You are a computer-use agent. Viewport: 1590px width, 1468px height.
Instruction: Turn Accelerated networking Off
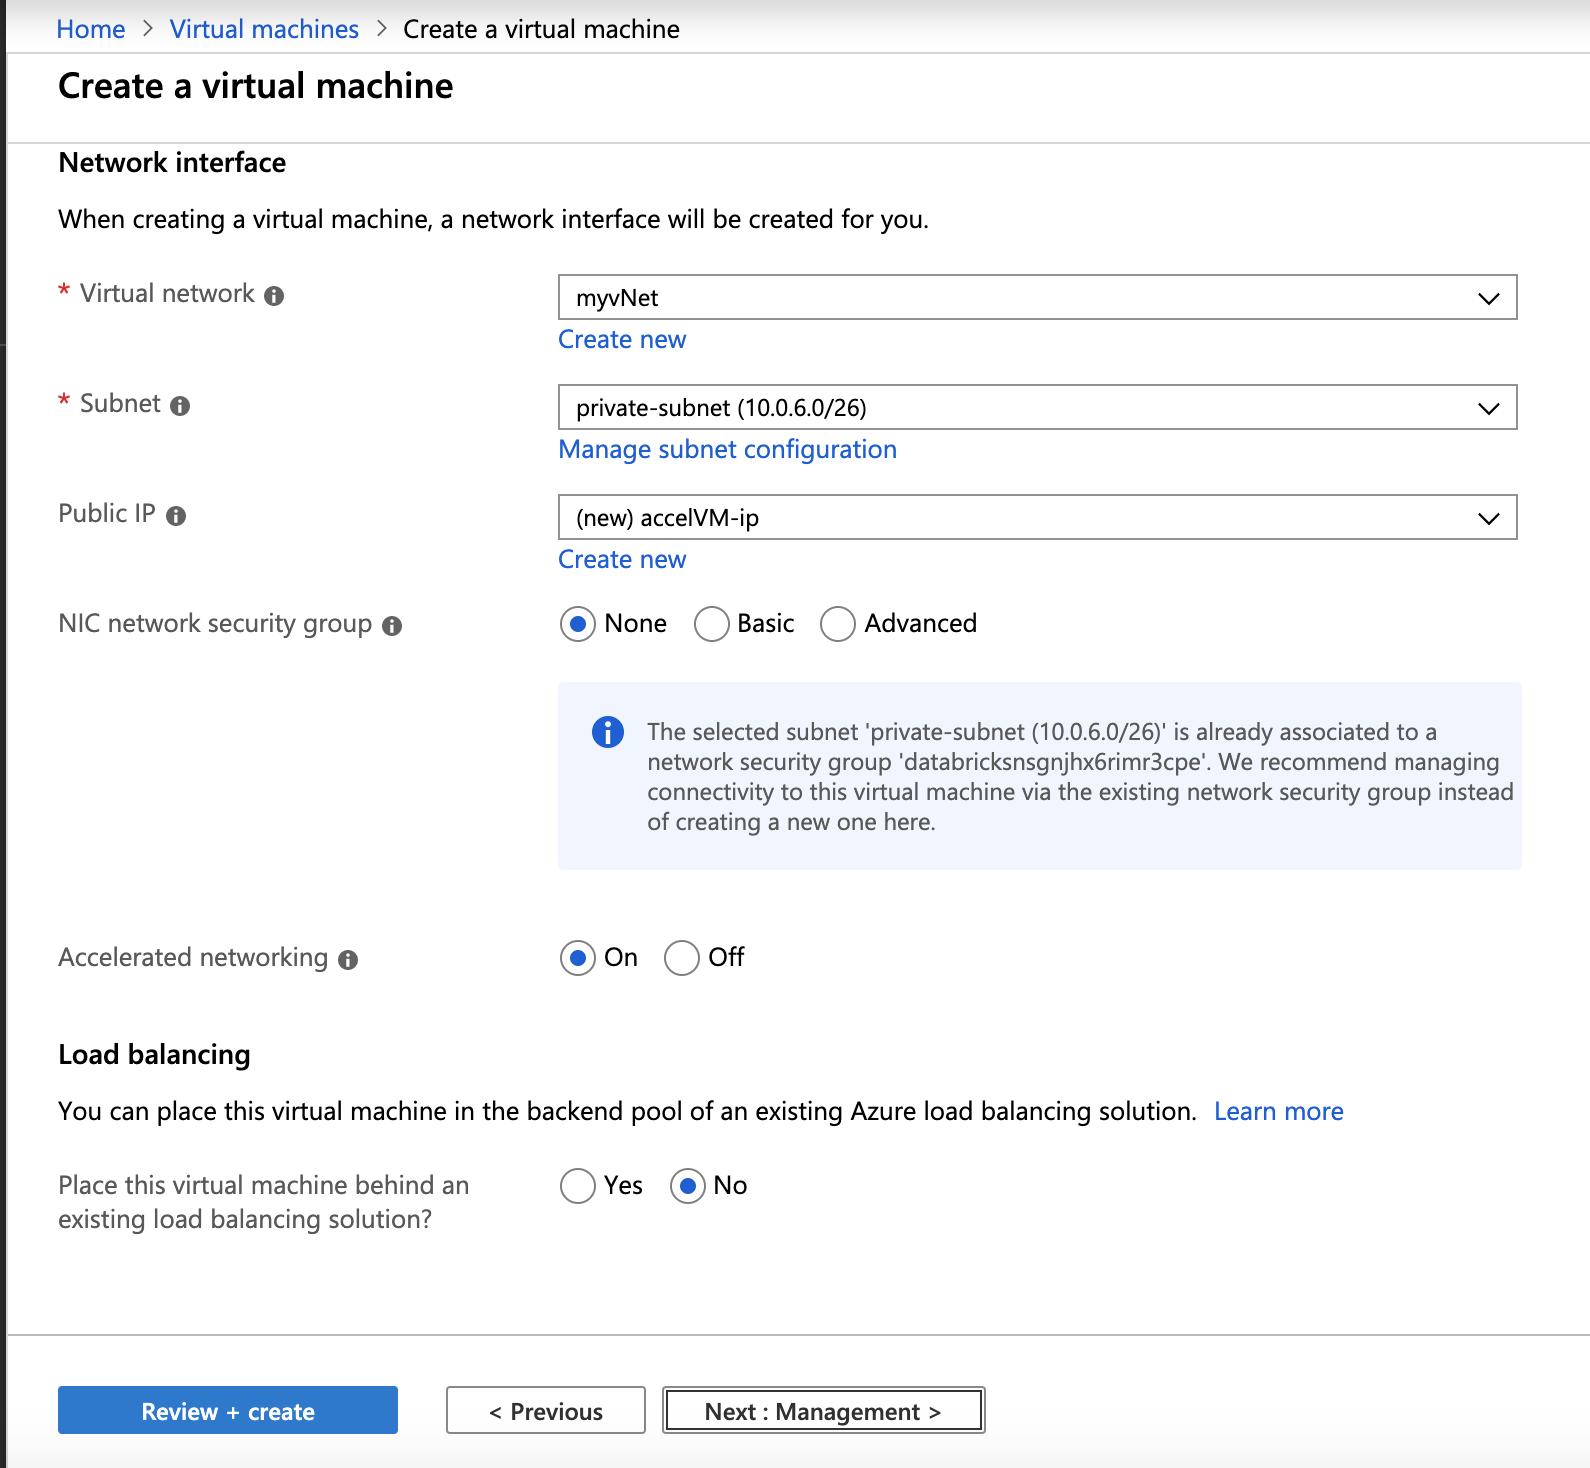pos(682,958)
